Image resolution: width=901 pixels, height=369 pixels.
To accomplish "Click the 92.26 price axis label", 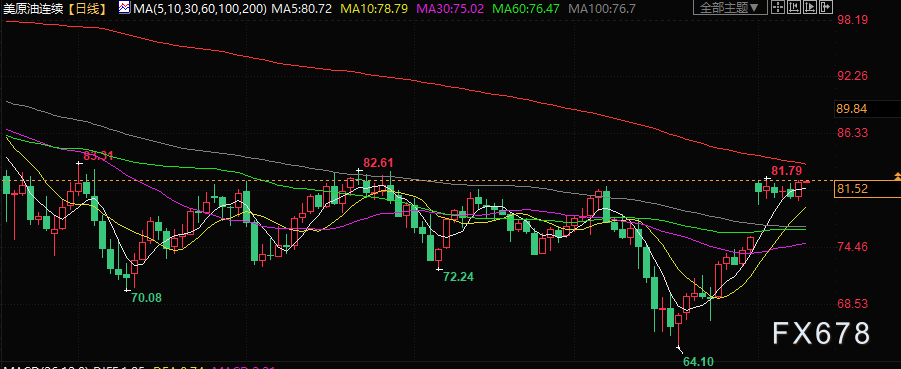I will pos(852,76).
